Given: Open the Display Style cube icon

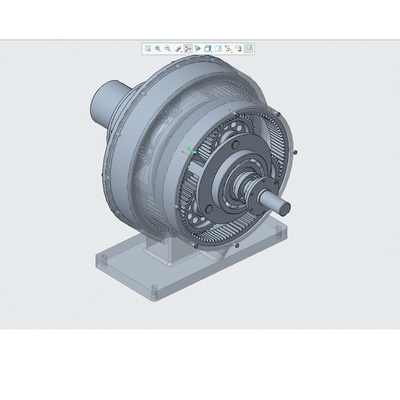Looking at the screenshot, I should pos(208,49).
